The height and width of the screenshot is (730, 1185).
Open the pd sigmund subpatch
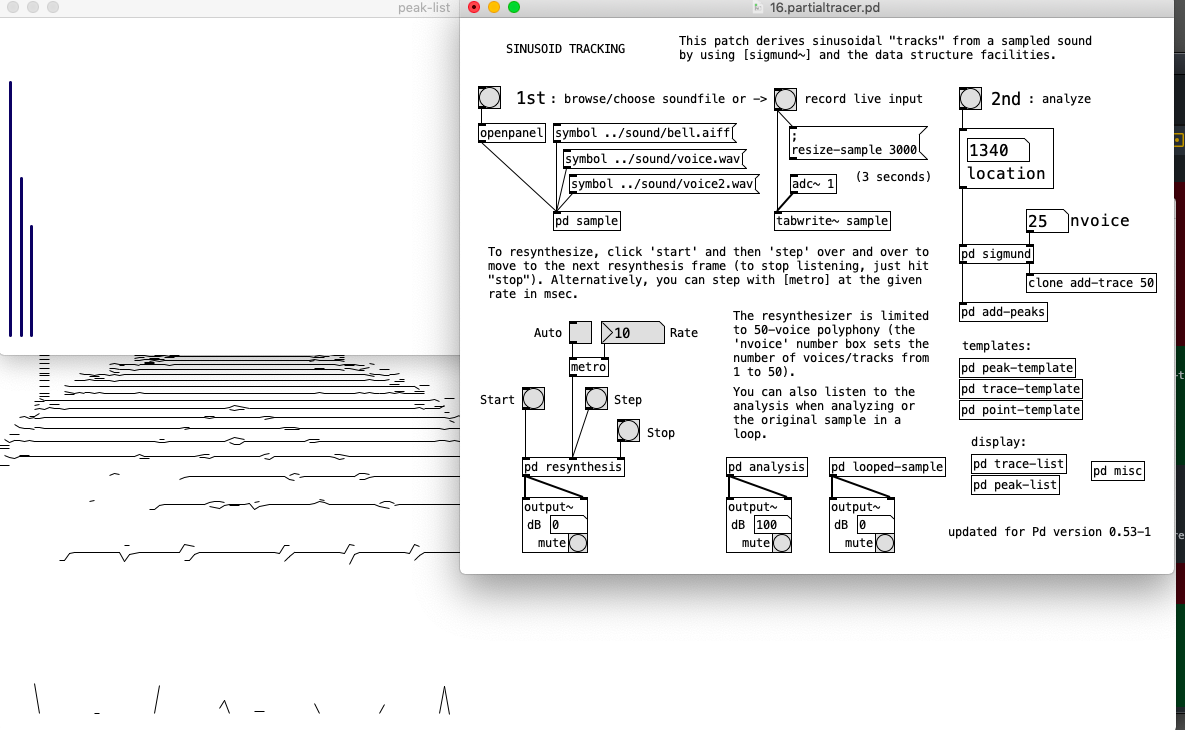tap(995, 254)
